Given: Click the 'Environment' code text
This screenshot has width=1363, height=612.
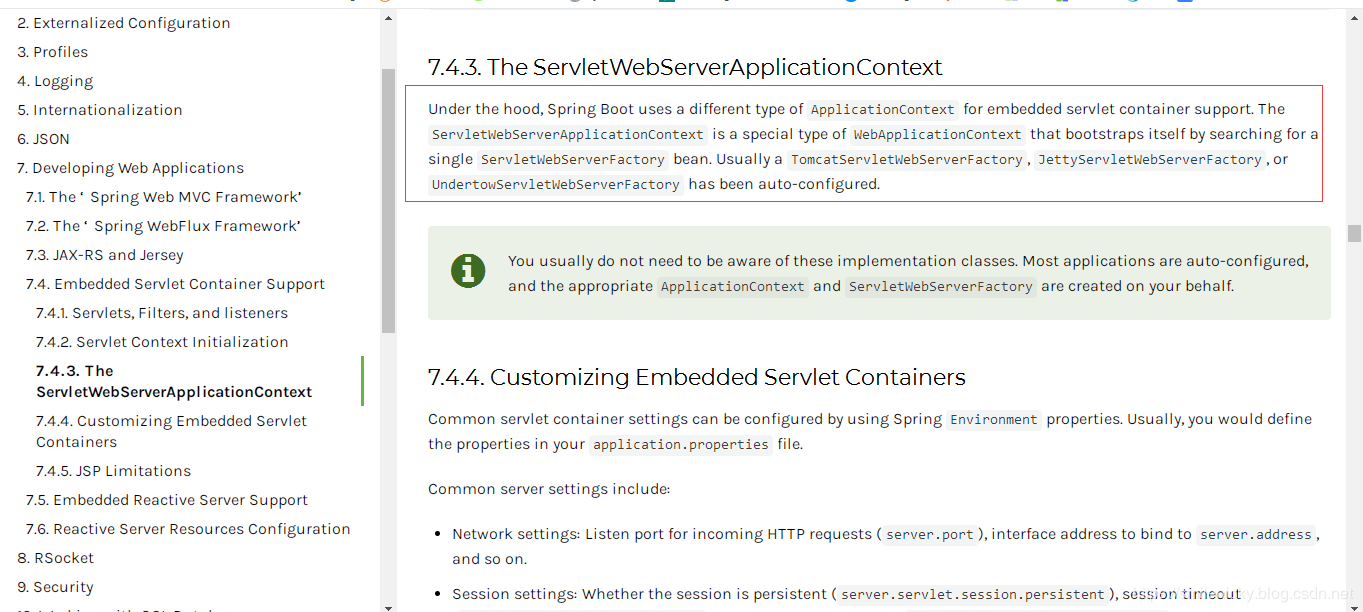Looking at the screenshot, I should click(x=994, y=420).
